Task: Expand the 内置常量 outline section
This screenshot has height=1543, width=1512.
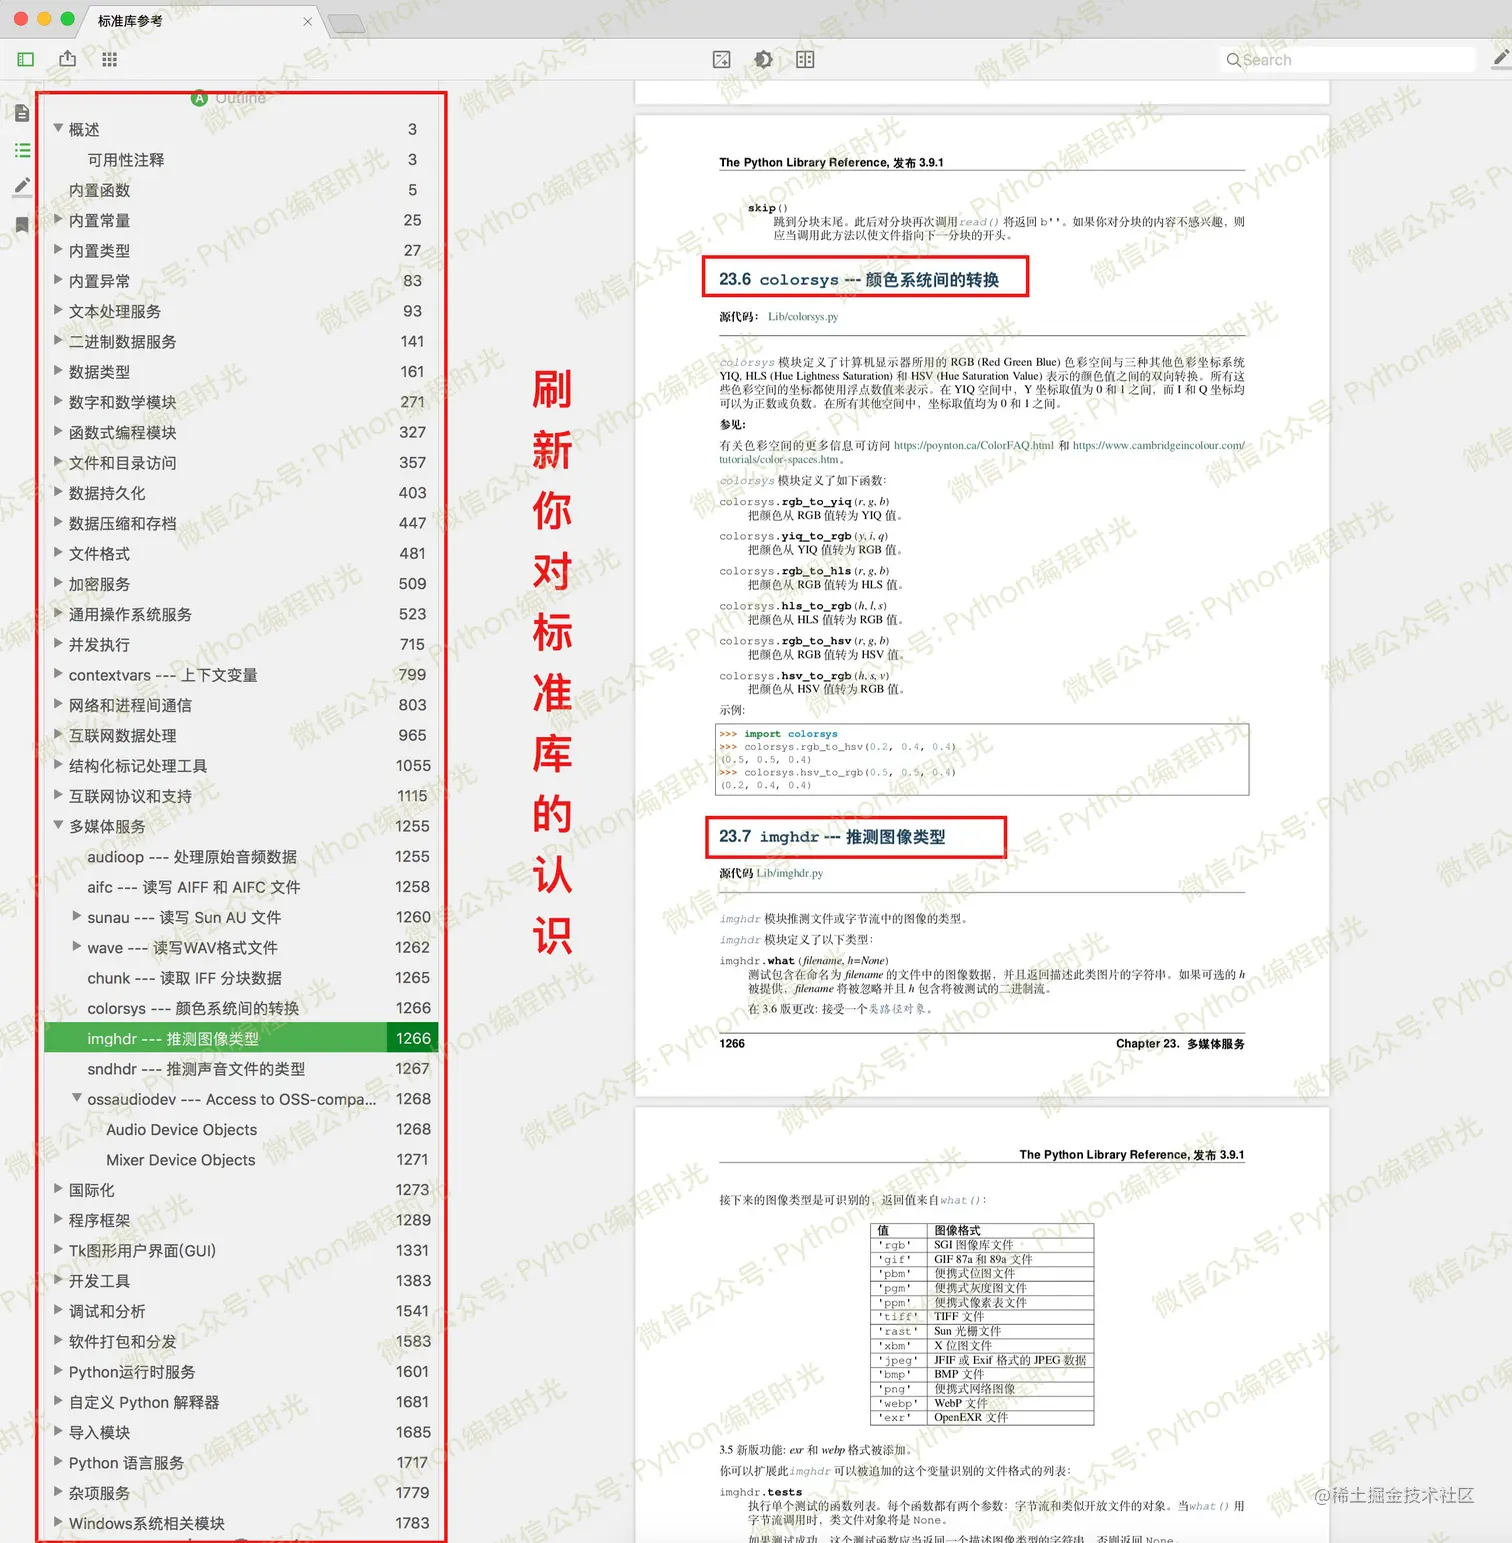Action: pyautogui.click(x=58, y=219)
